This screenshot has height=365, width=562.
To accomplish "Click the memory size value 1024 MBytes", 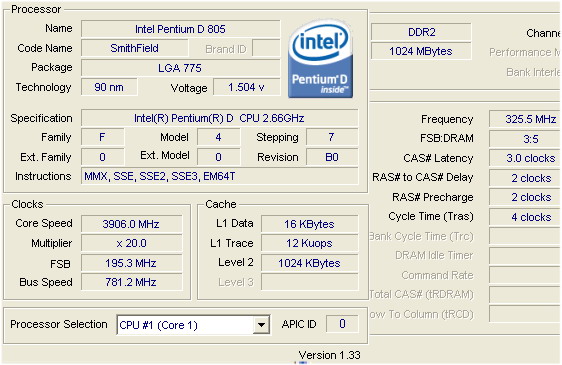I will click(x=421, y=51).
